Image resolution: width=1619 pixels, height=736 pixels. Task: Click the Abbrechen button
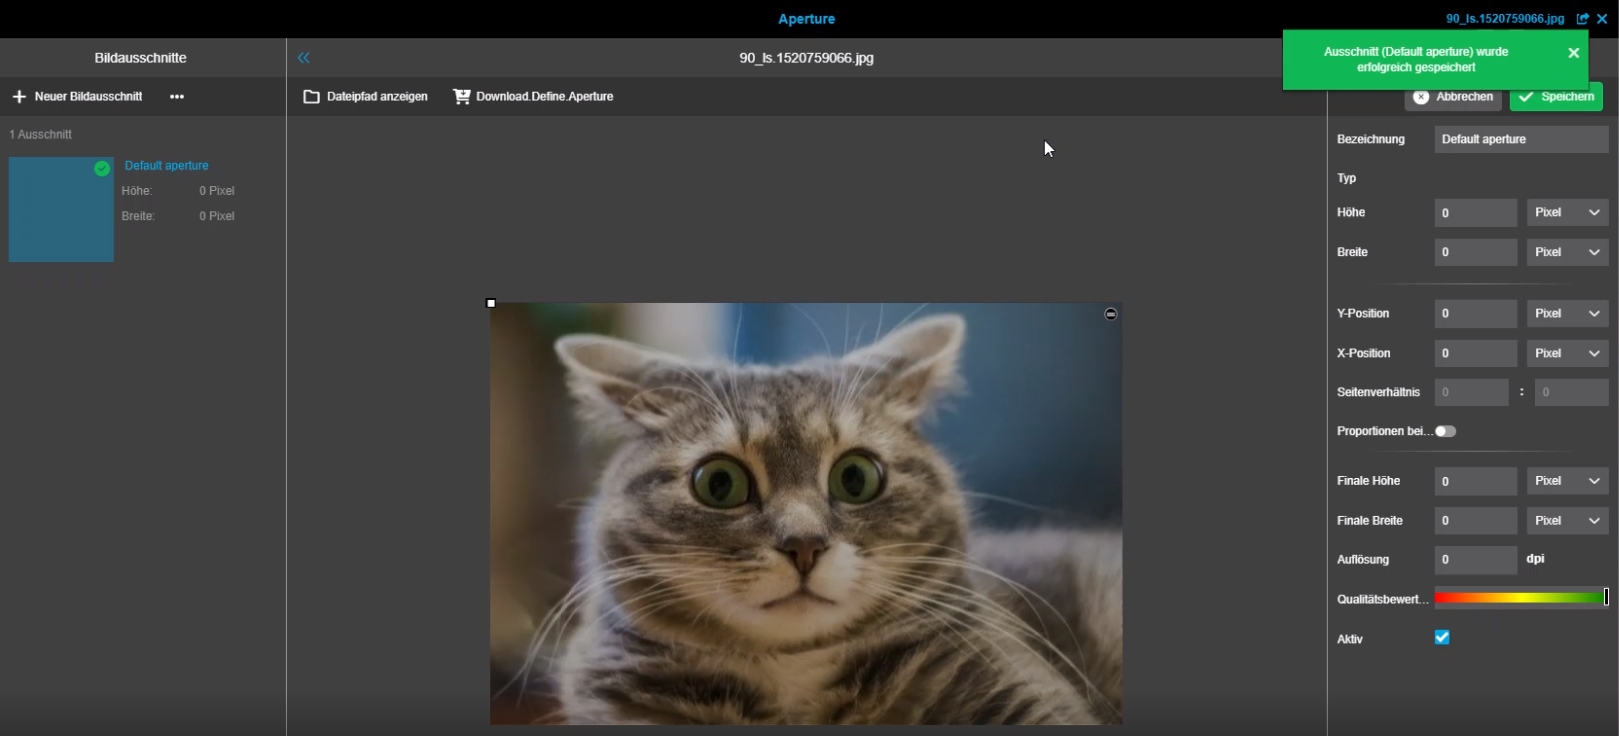click(x=1453, y=97)
